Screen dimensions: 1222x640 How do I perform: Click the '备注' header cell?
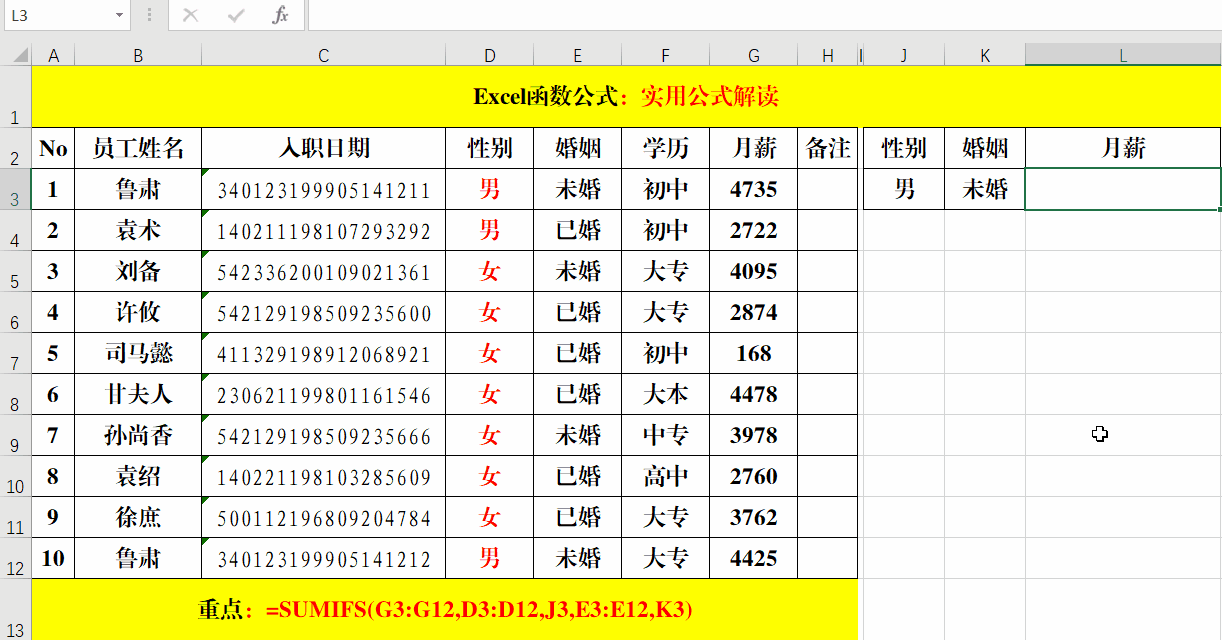[828, 148]
